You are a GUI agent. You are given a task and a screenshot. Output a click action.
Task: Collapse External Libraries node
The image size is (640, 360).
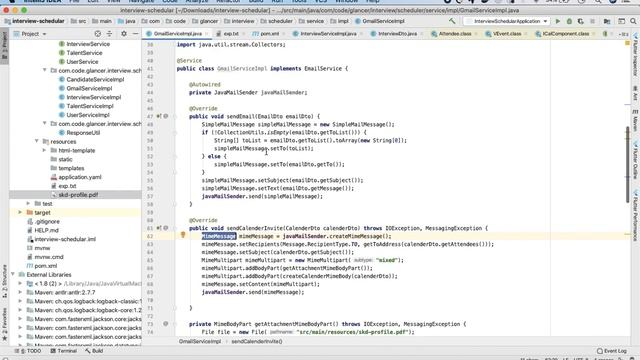12,274
